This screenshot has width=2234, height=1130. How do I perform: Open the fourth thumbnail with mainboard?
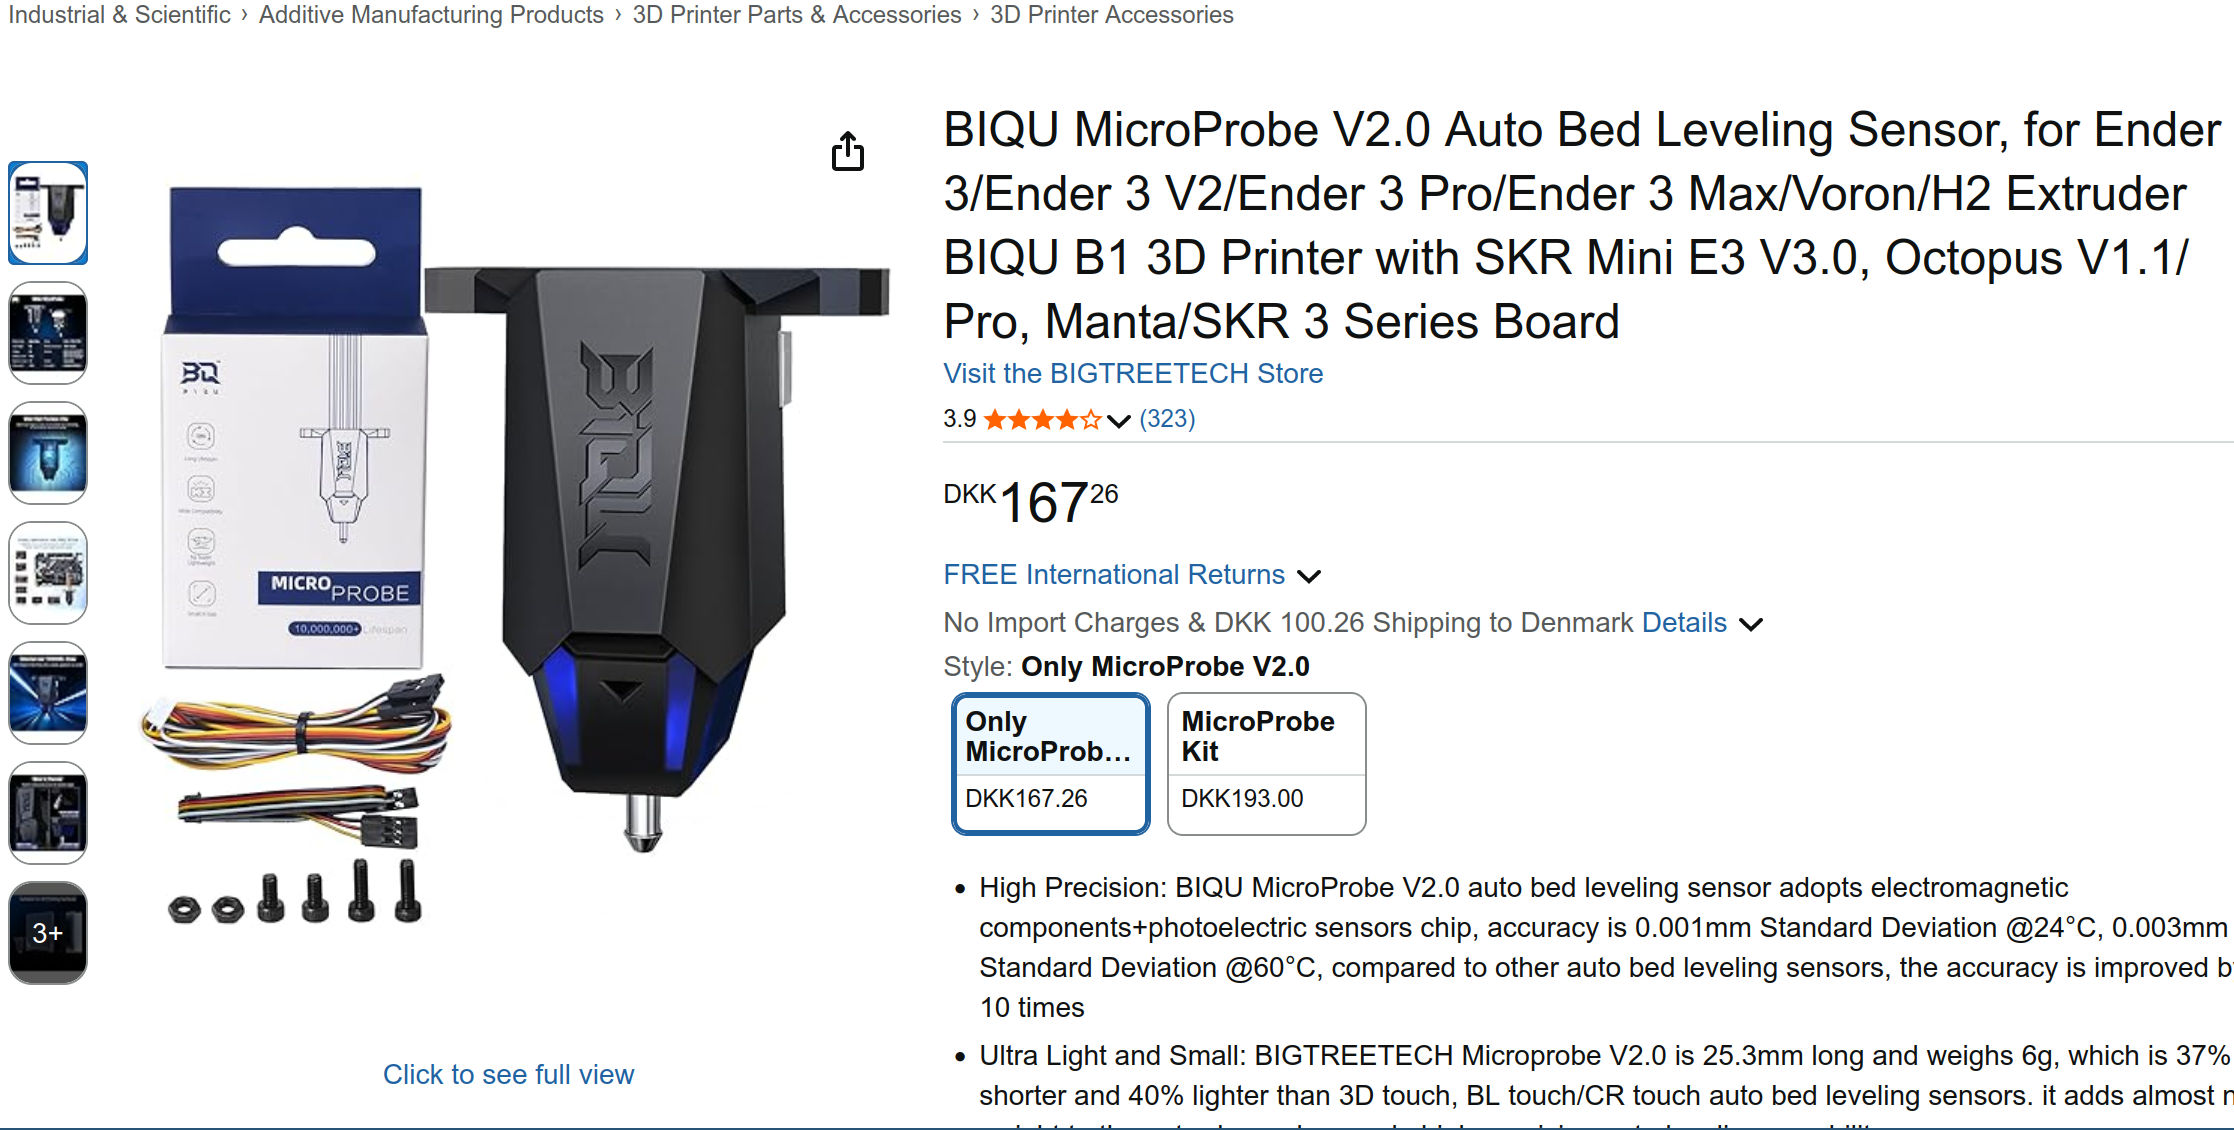[48, 573]
